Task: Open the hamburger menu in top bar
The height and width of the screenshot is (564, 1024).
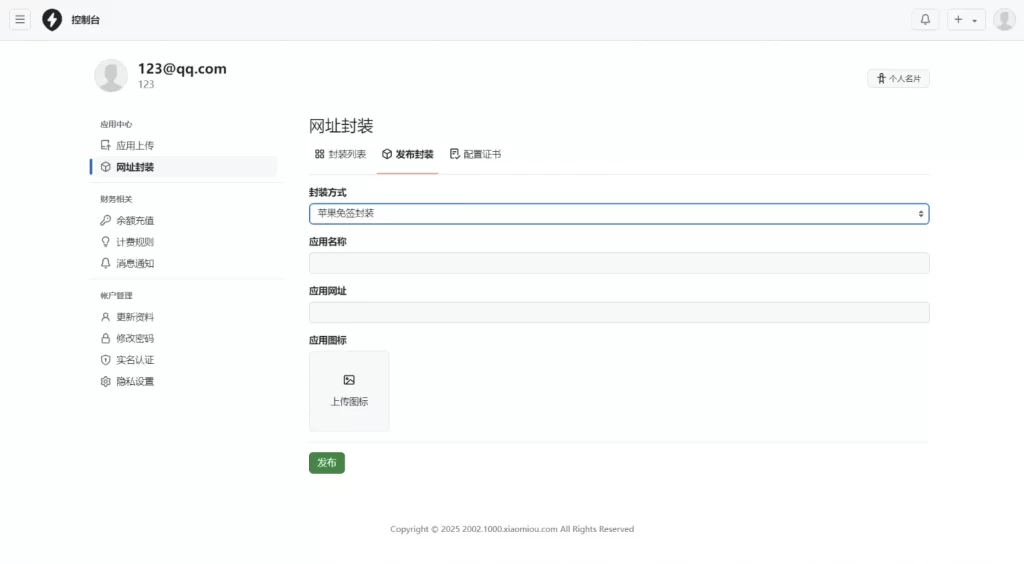Action: [x=21, y=20]
